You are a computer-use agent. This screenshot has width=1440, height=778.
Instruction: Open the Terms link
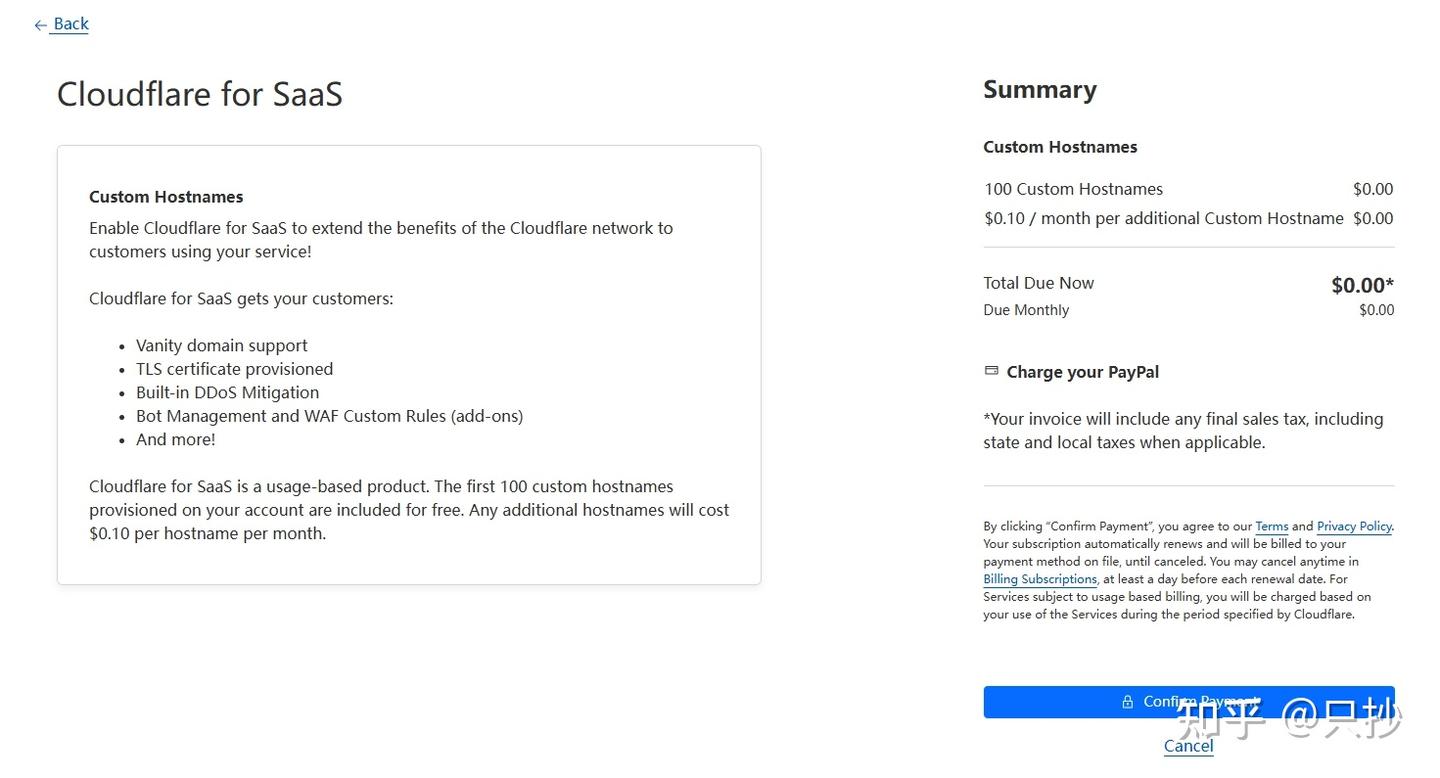pos(1271,526)
